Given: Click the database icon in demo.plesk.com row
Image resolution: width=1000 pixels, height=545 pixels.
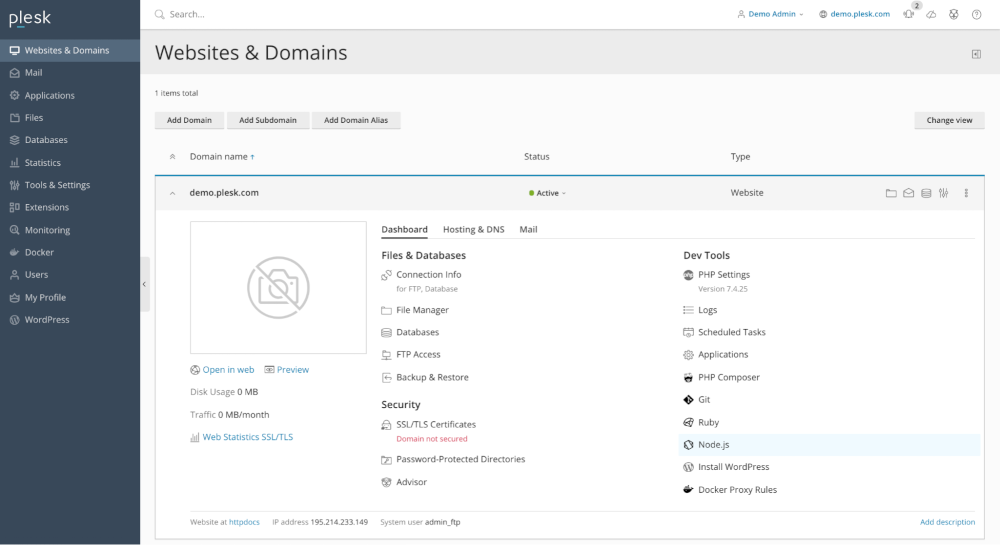Looking at the screenshot, I should pyautogui.click(x=926, y=193).
